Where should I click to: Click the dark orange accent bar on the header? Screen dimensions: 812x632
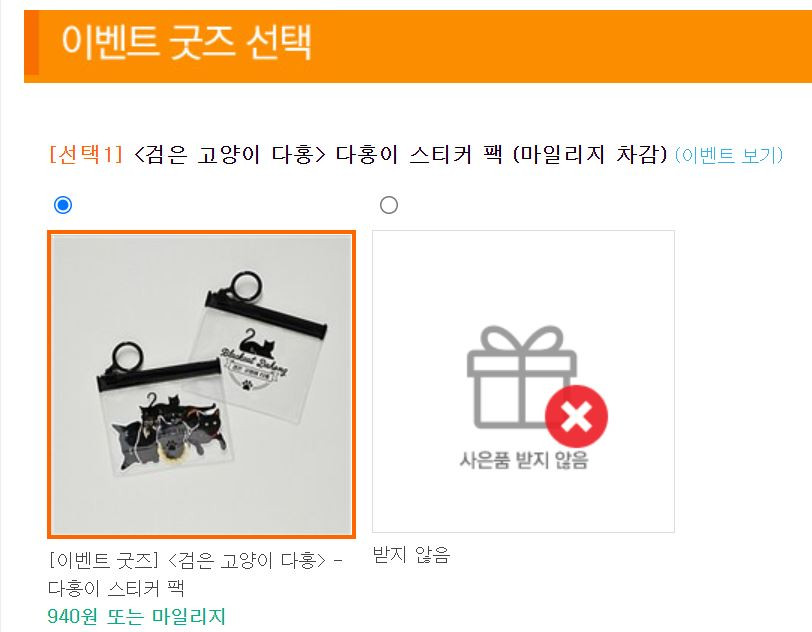click(31, 43)
